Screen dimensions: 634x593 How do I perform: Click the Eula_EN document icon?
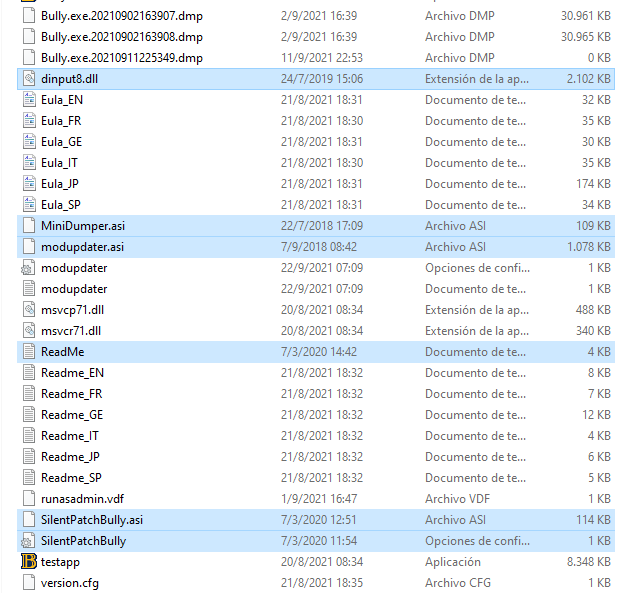pyautogui.click(x=29, y=100)
